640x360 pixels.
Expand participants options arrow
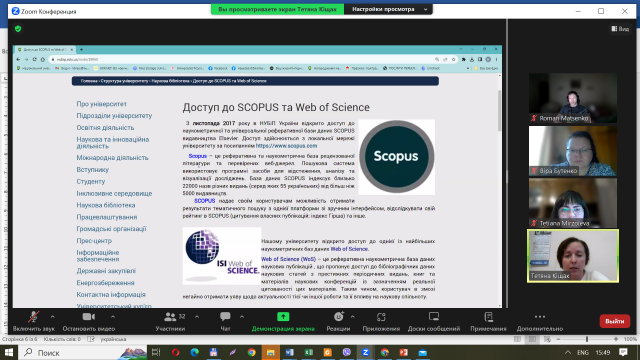pos(197,317)
